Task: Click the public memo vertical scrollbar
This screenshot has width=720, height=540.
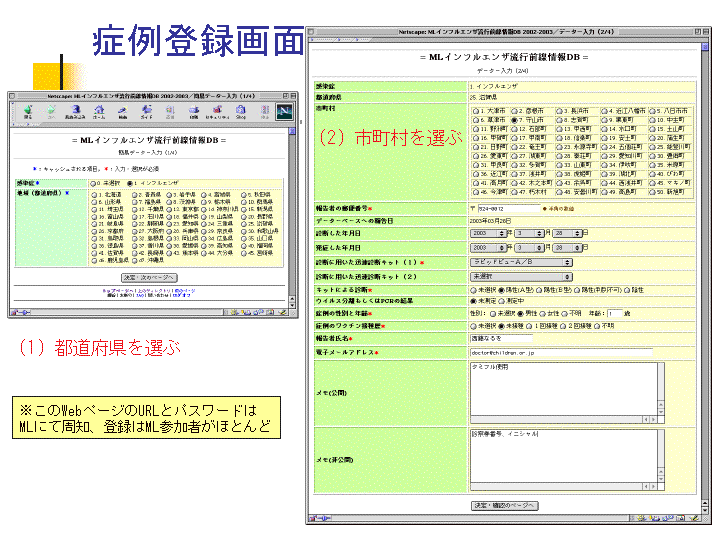Action: (x=661, y=388)
